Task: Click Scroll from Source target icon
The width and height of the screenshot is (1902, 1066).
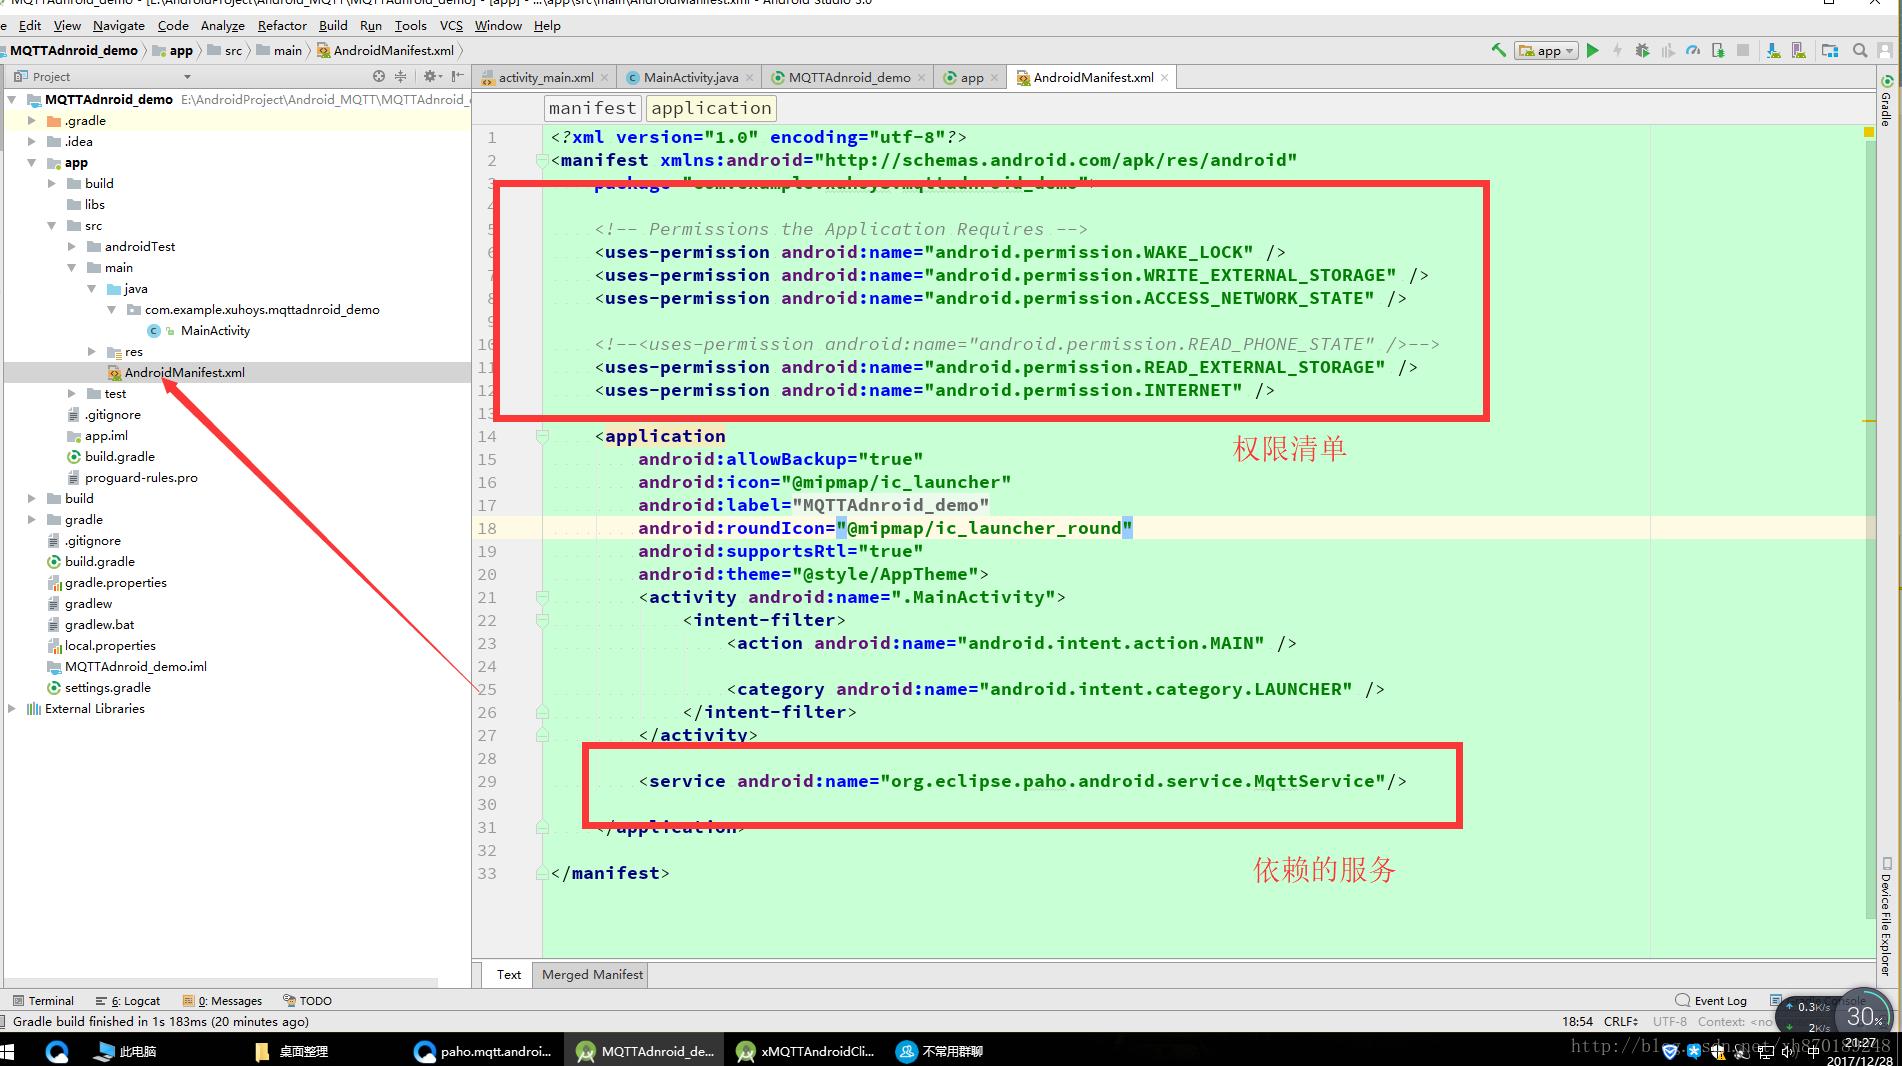Action: tap(379, 76)
